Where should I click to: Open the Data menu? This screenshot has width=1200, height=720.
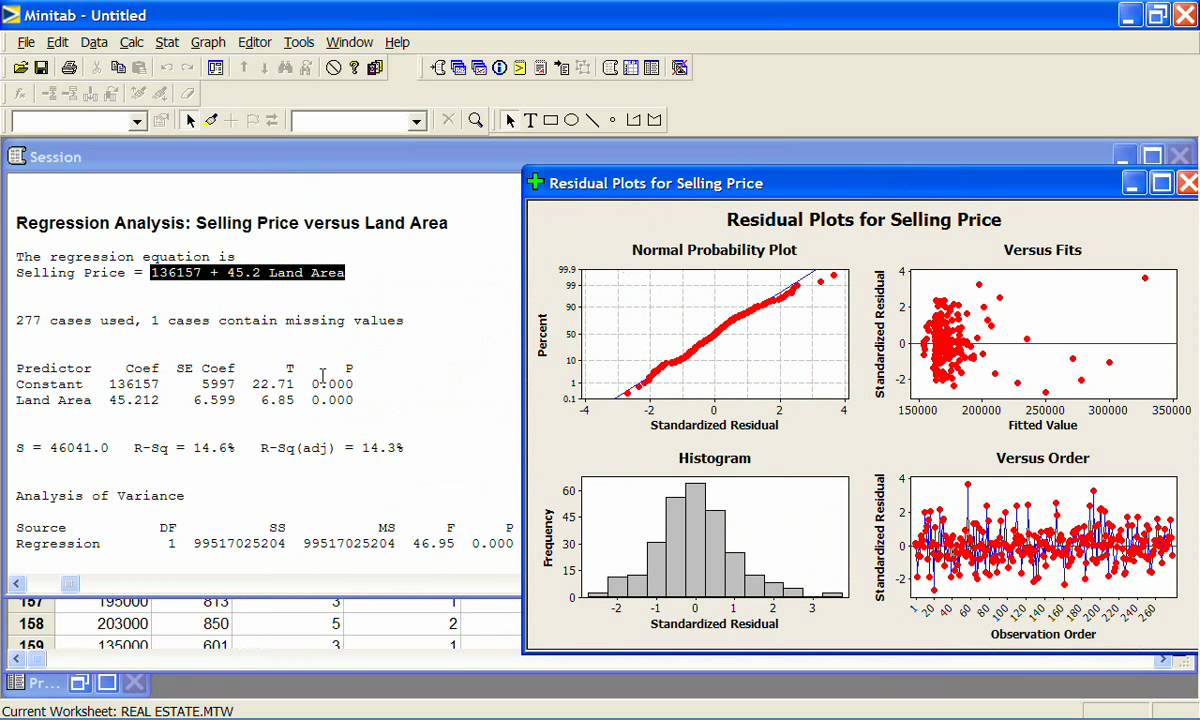(x=94, y=42)
